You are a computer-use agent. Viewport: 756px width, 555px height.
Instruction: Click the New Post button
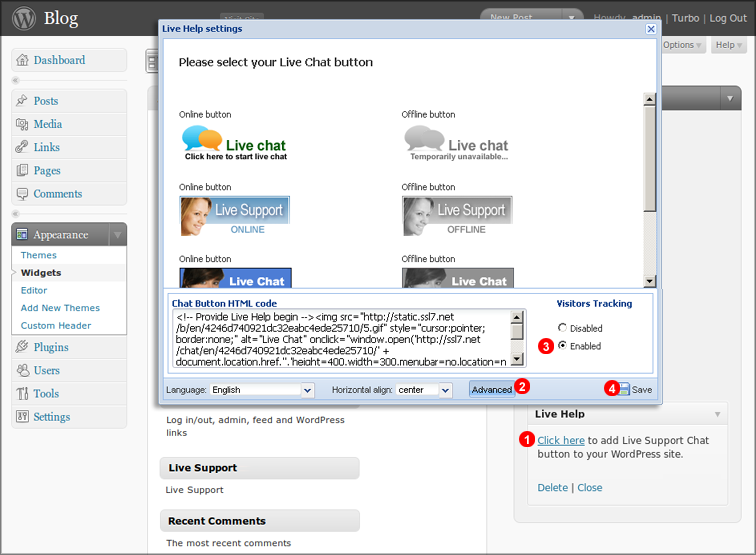[512, 17]
